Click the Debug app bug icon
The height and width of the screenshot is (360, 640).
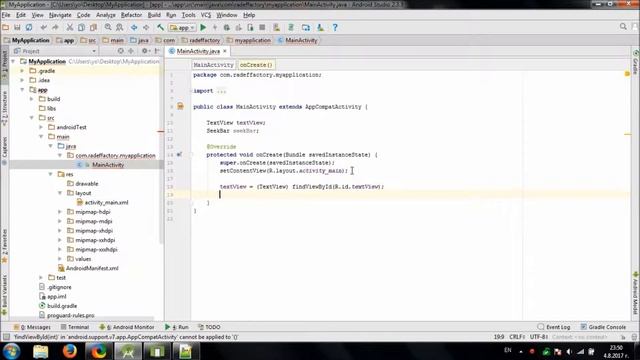[227, 27]
